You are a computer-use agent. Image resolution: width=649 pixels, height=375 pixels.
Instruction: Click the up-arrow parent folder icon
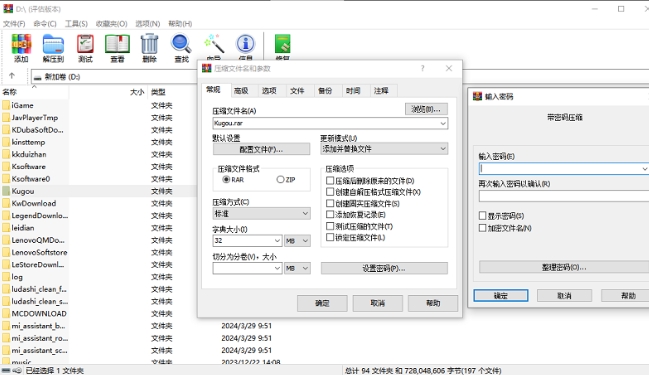[12, 76]
